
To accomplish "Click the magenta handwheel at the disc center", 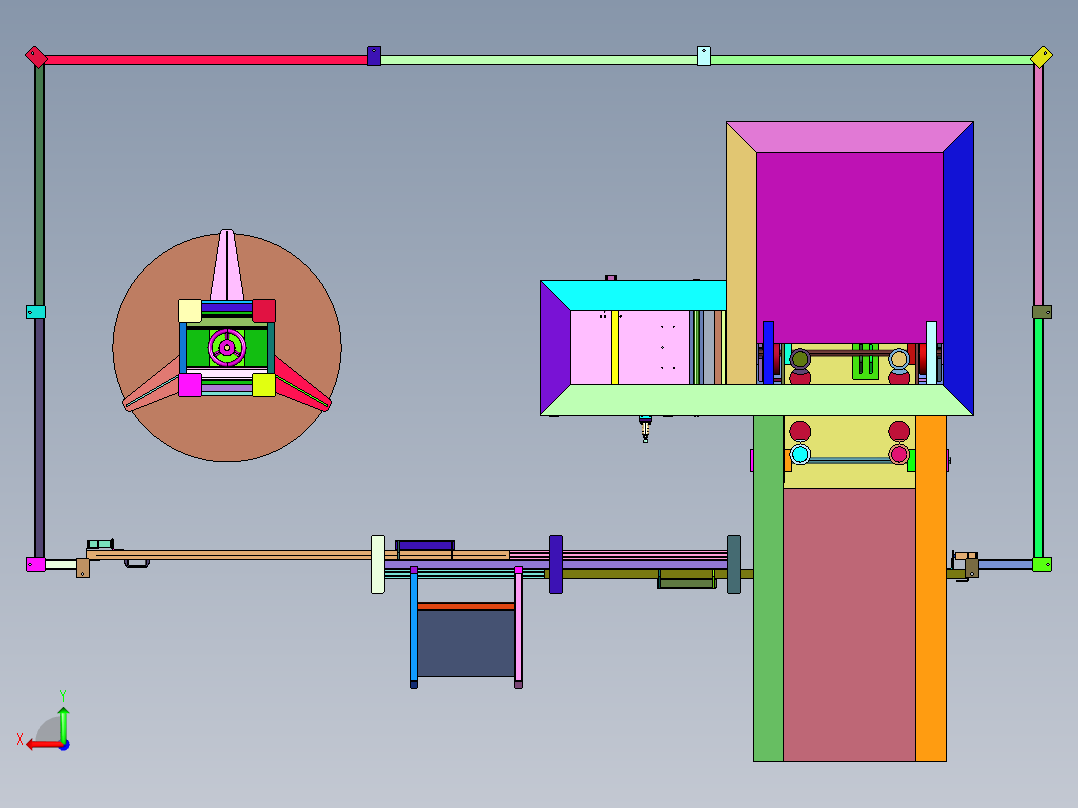I will coord(227,348).
